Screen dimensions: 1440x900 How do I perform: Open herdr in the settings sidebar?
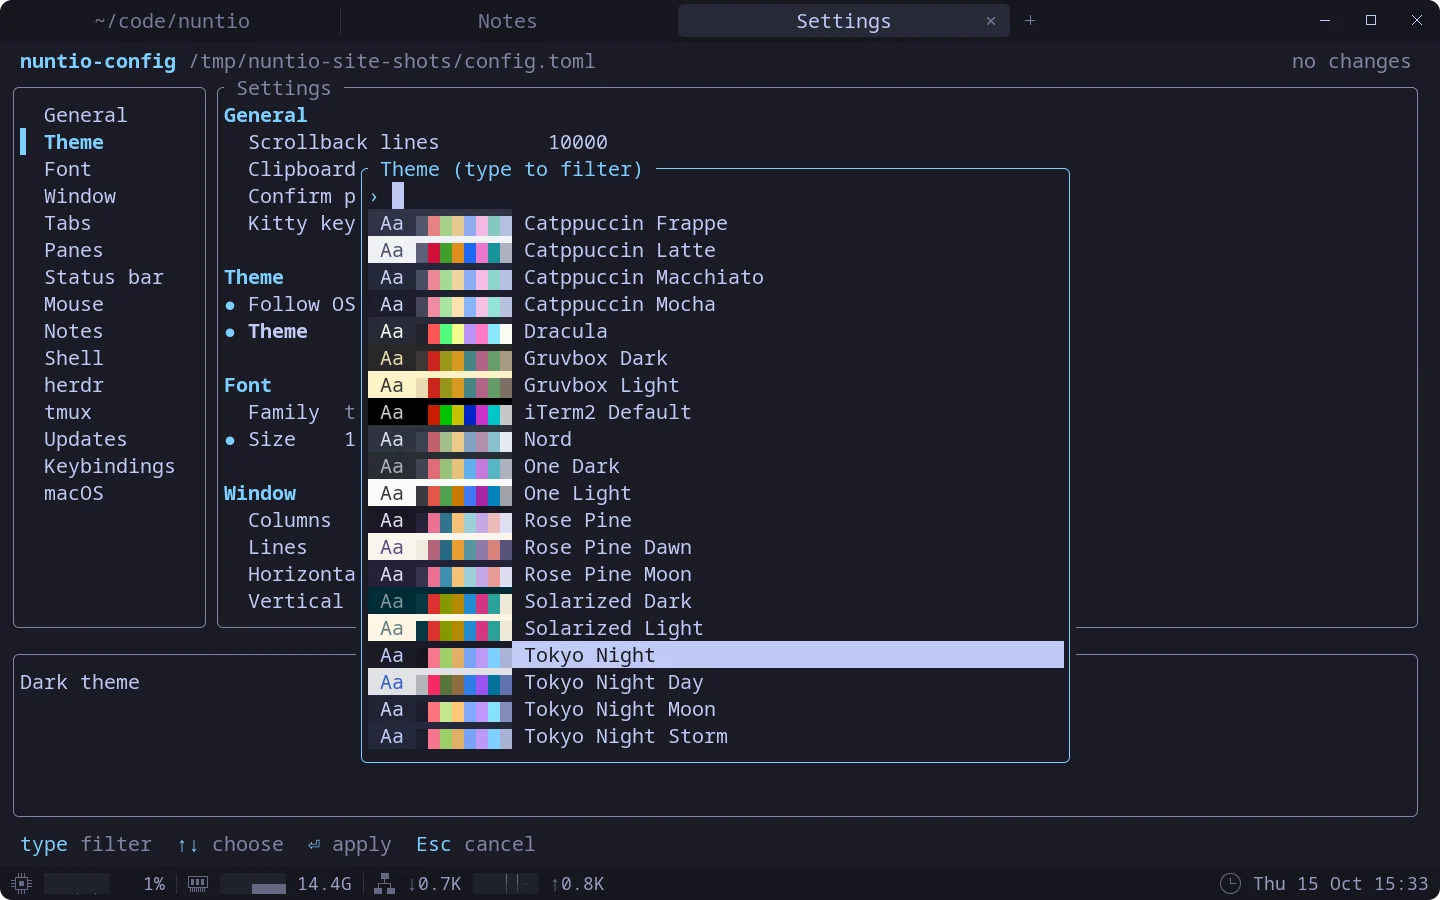coord(73,385)
